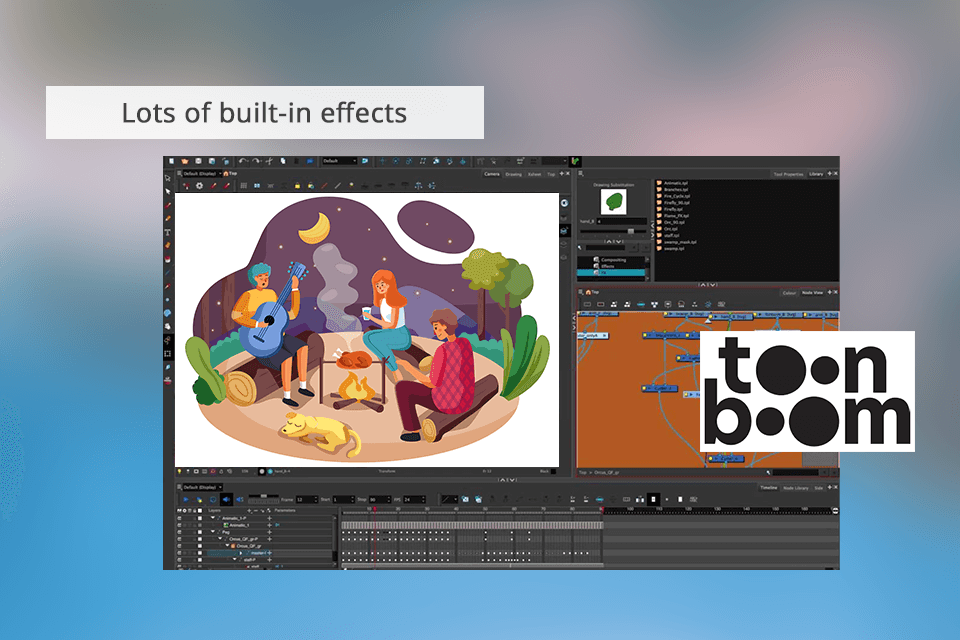Select the Compositing library folder
The image size is (960, 640).
[x=613, y=260]
